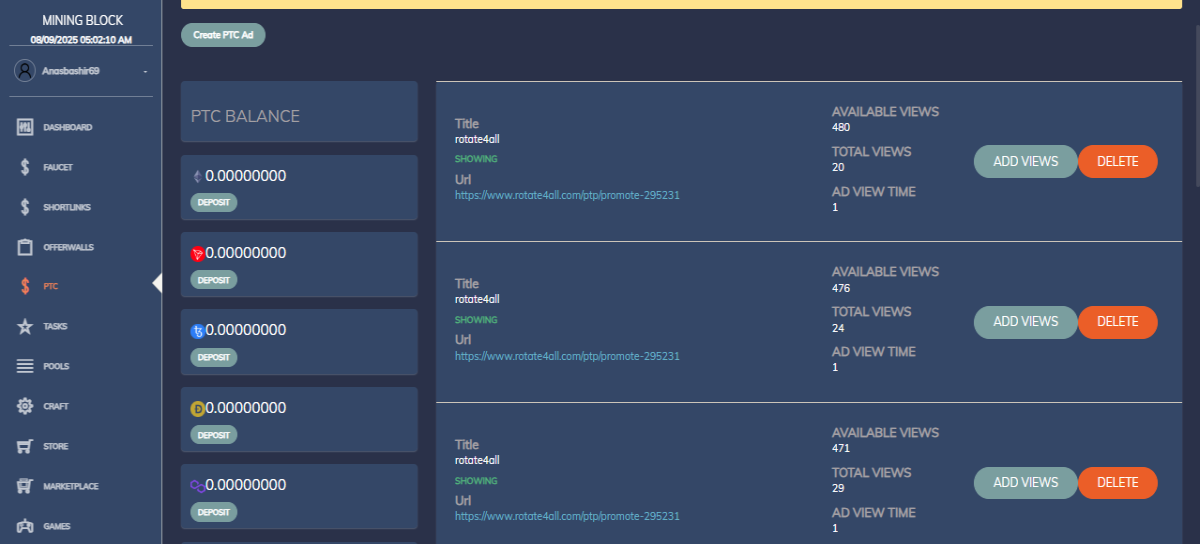Add views to ad with 471 available

coord(1025,483)
